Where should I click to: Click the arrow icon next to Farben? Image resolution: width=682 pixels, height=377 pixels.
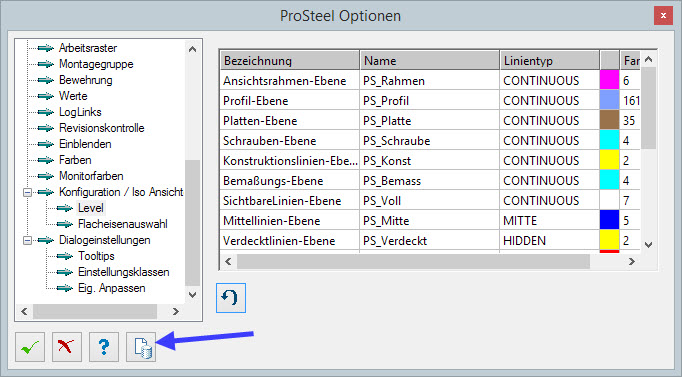click(x=46, y=160)
